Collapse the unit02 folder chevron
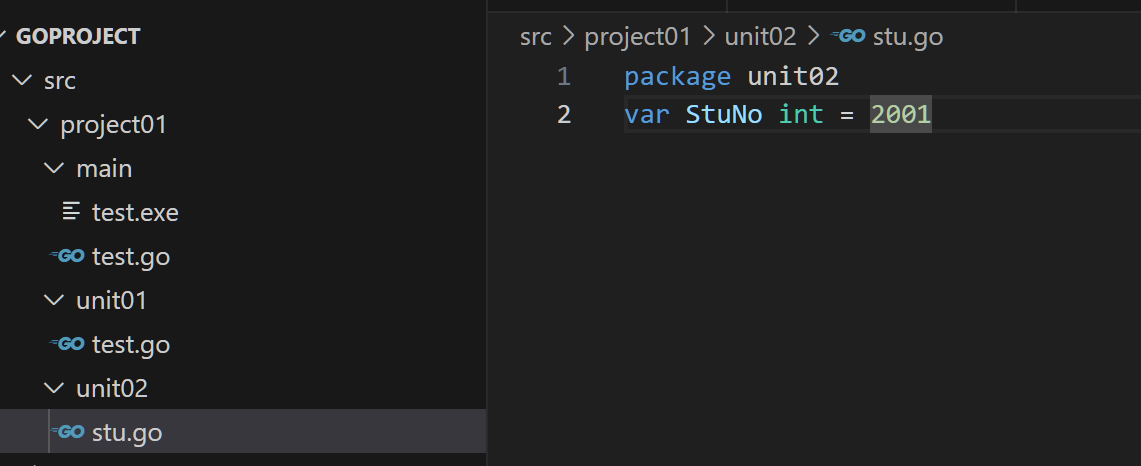This screenshot has width=1141, height=466. pos(54,389)
